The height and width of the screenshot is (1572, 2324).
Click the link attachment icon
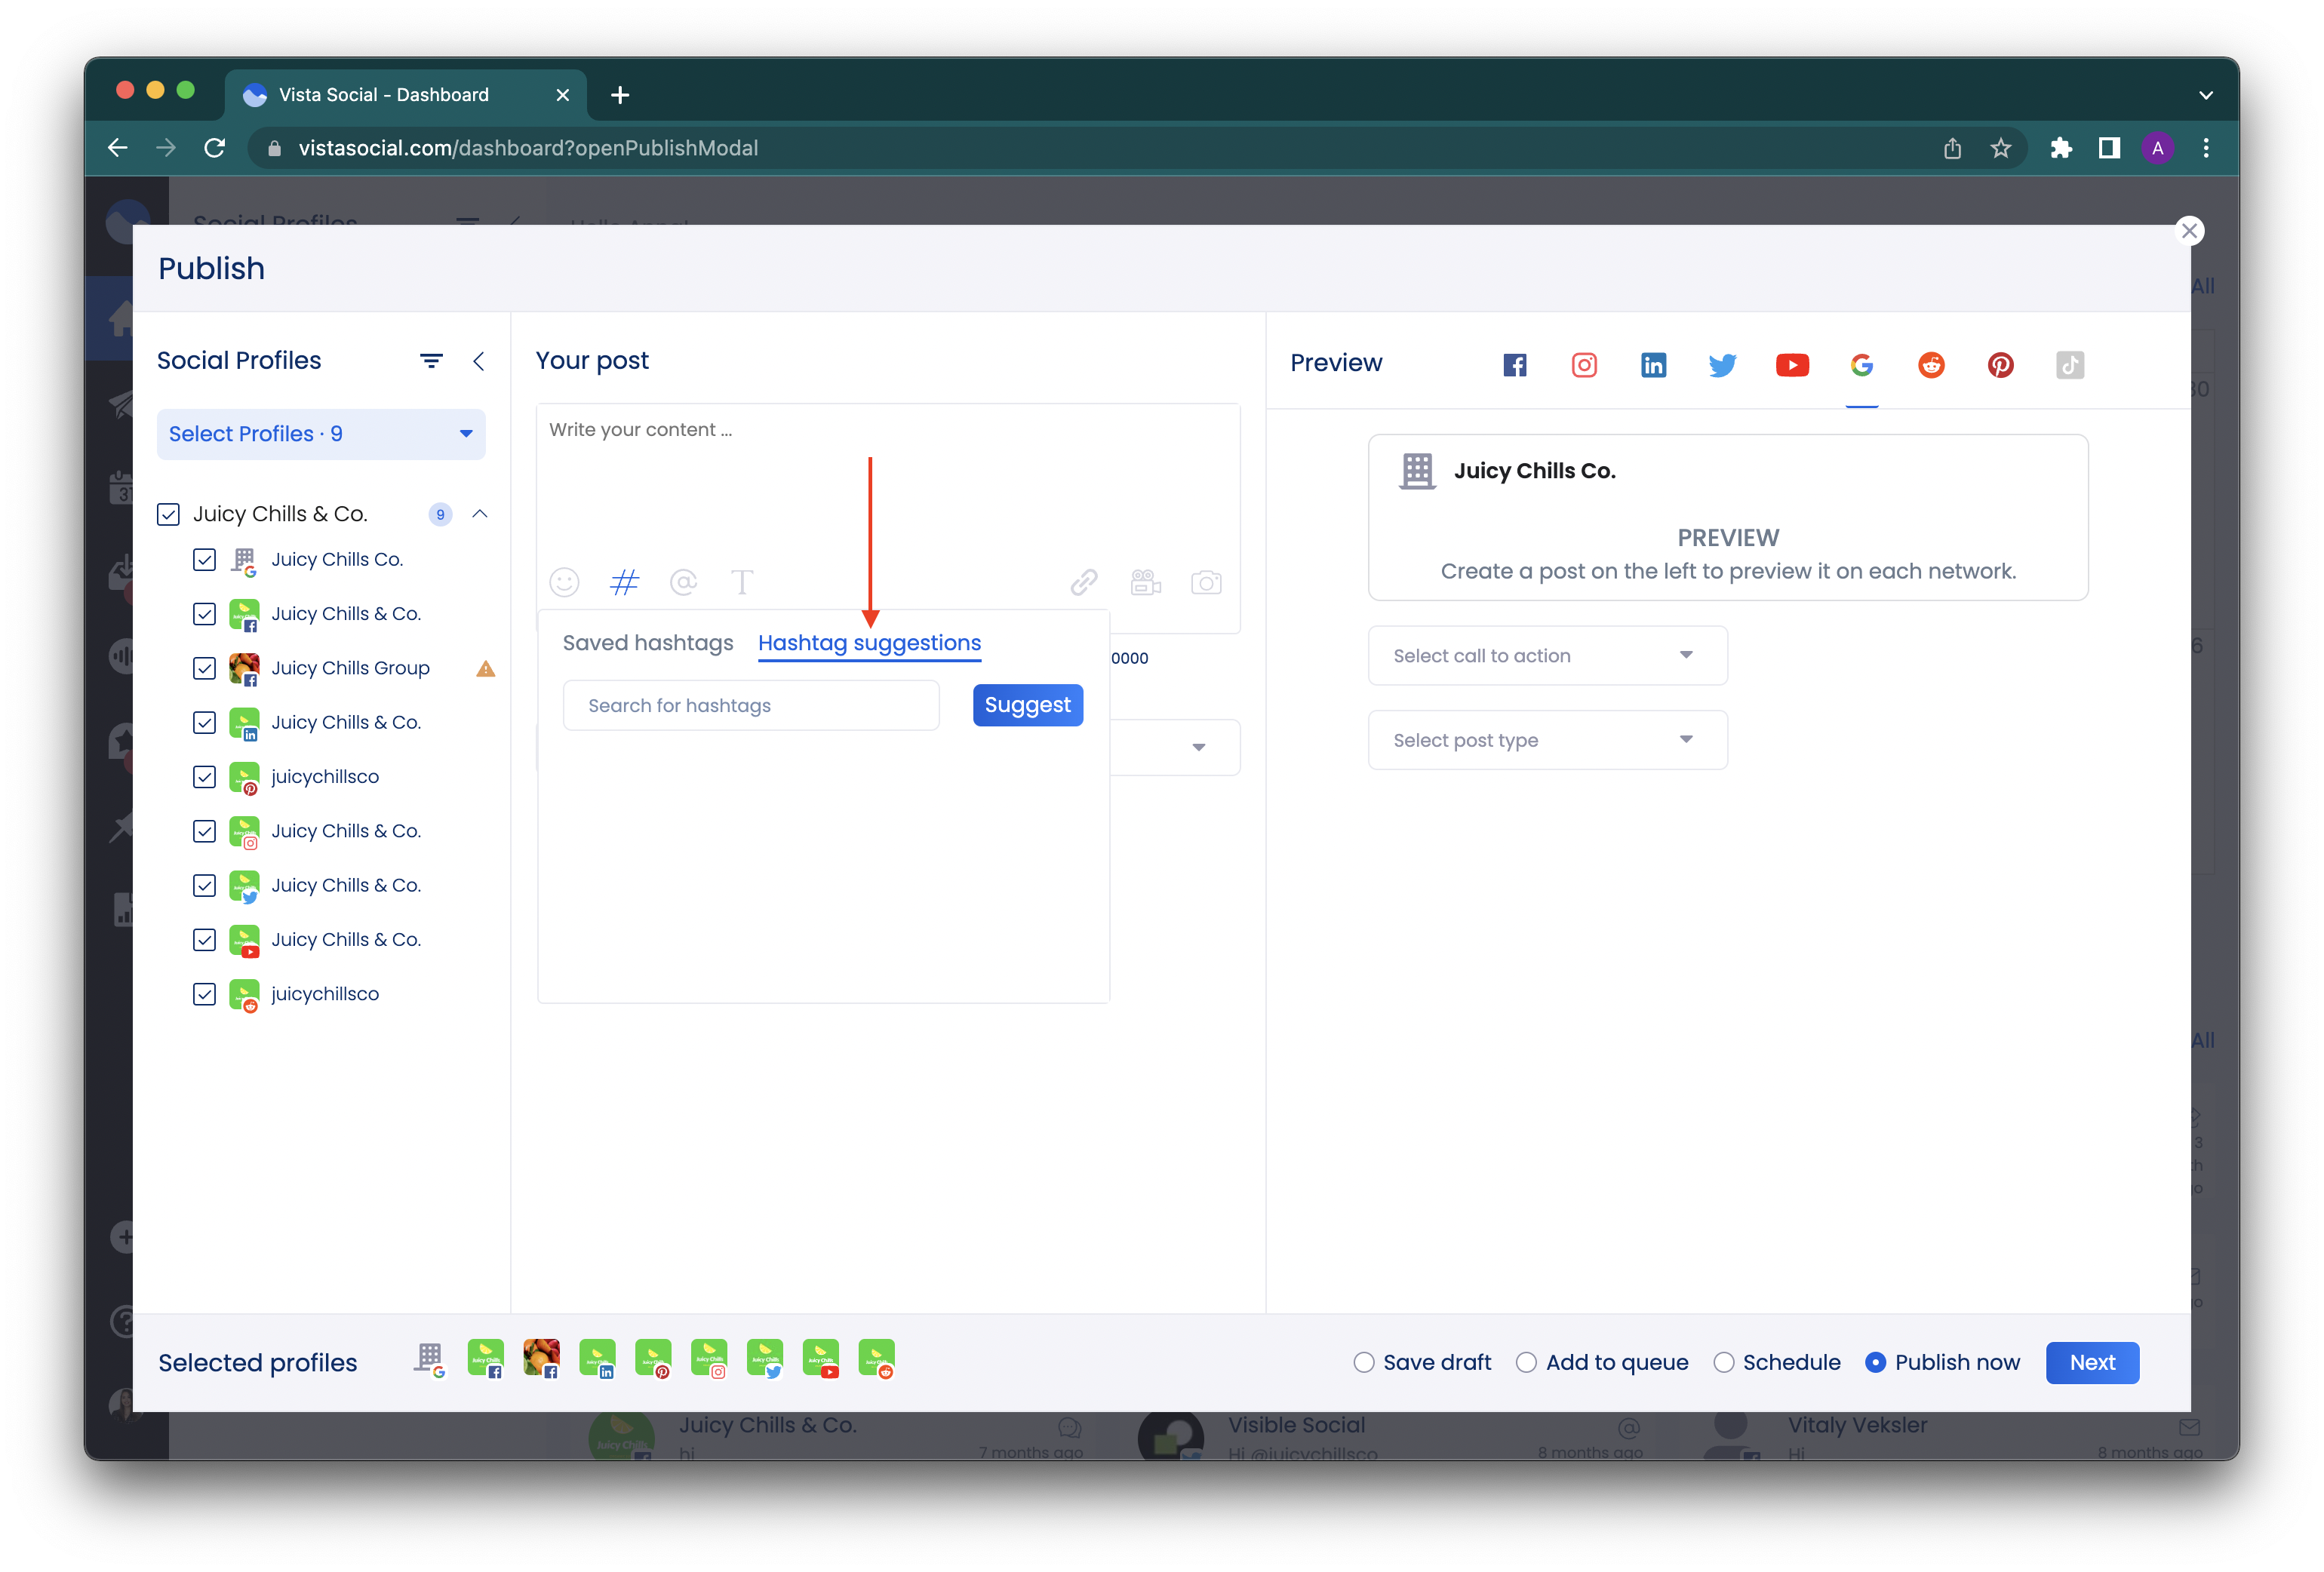pos(1084,582)
